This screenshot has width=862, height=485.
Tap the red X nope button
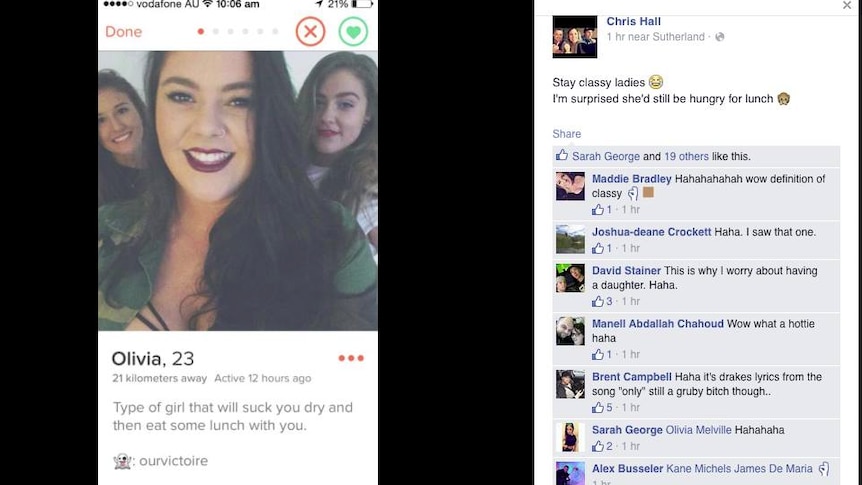pos(311,31)
